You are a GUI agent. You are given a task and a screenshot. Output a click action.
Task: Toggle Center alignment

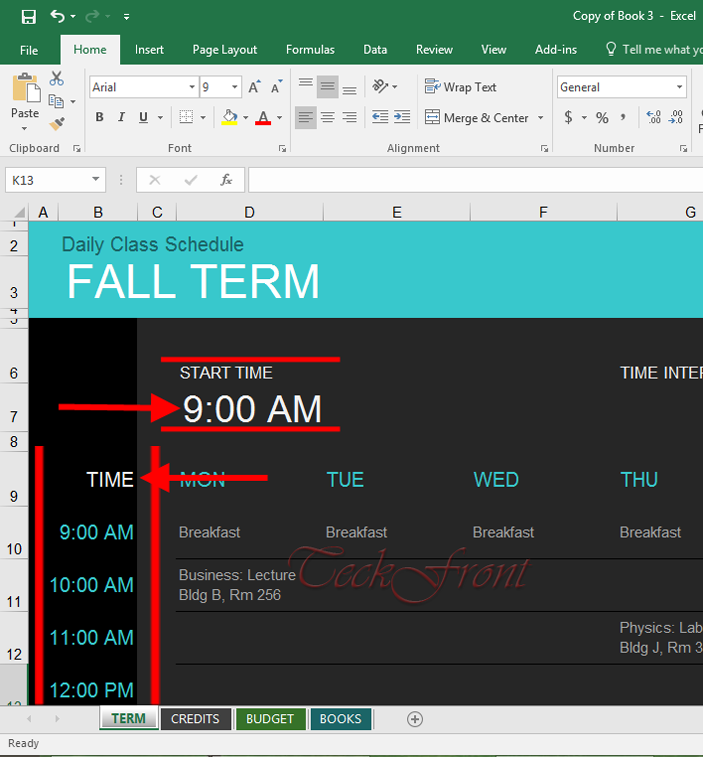tap(327, 117)
